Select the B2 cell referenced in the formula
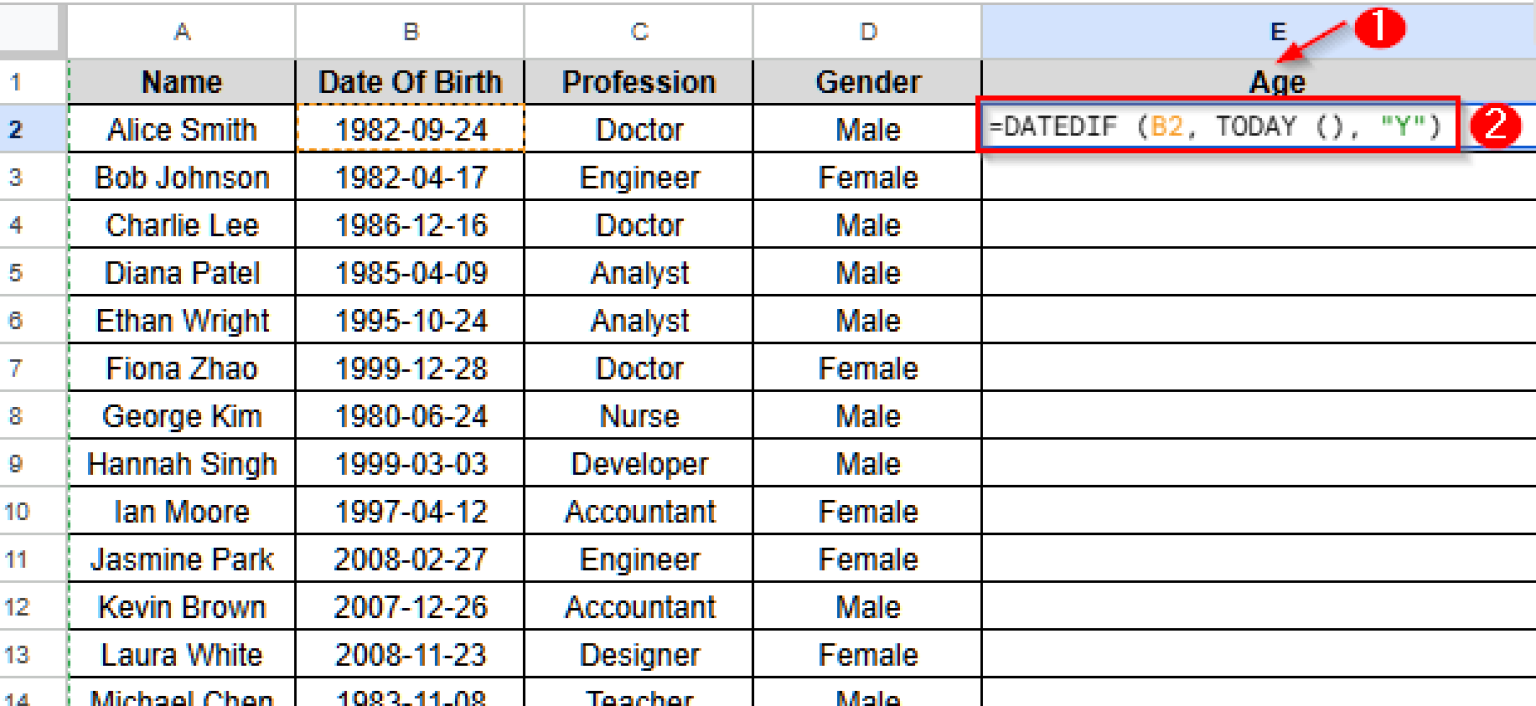 click(x=410, y=129)
